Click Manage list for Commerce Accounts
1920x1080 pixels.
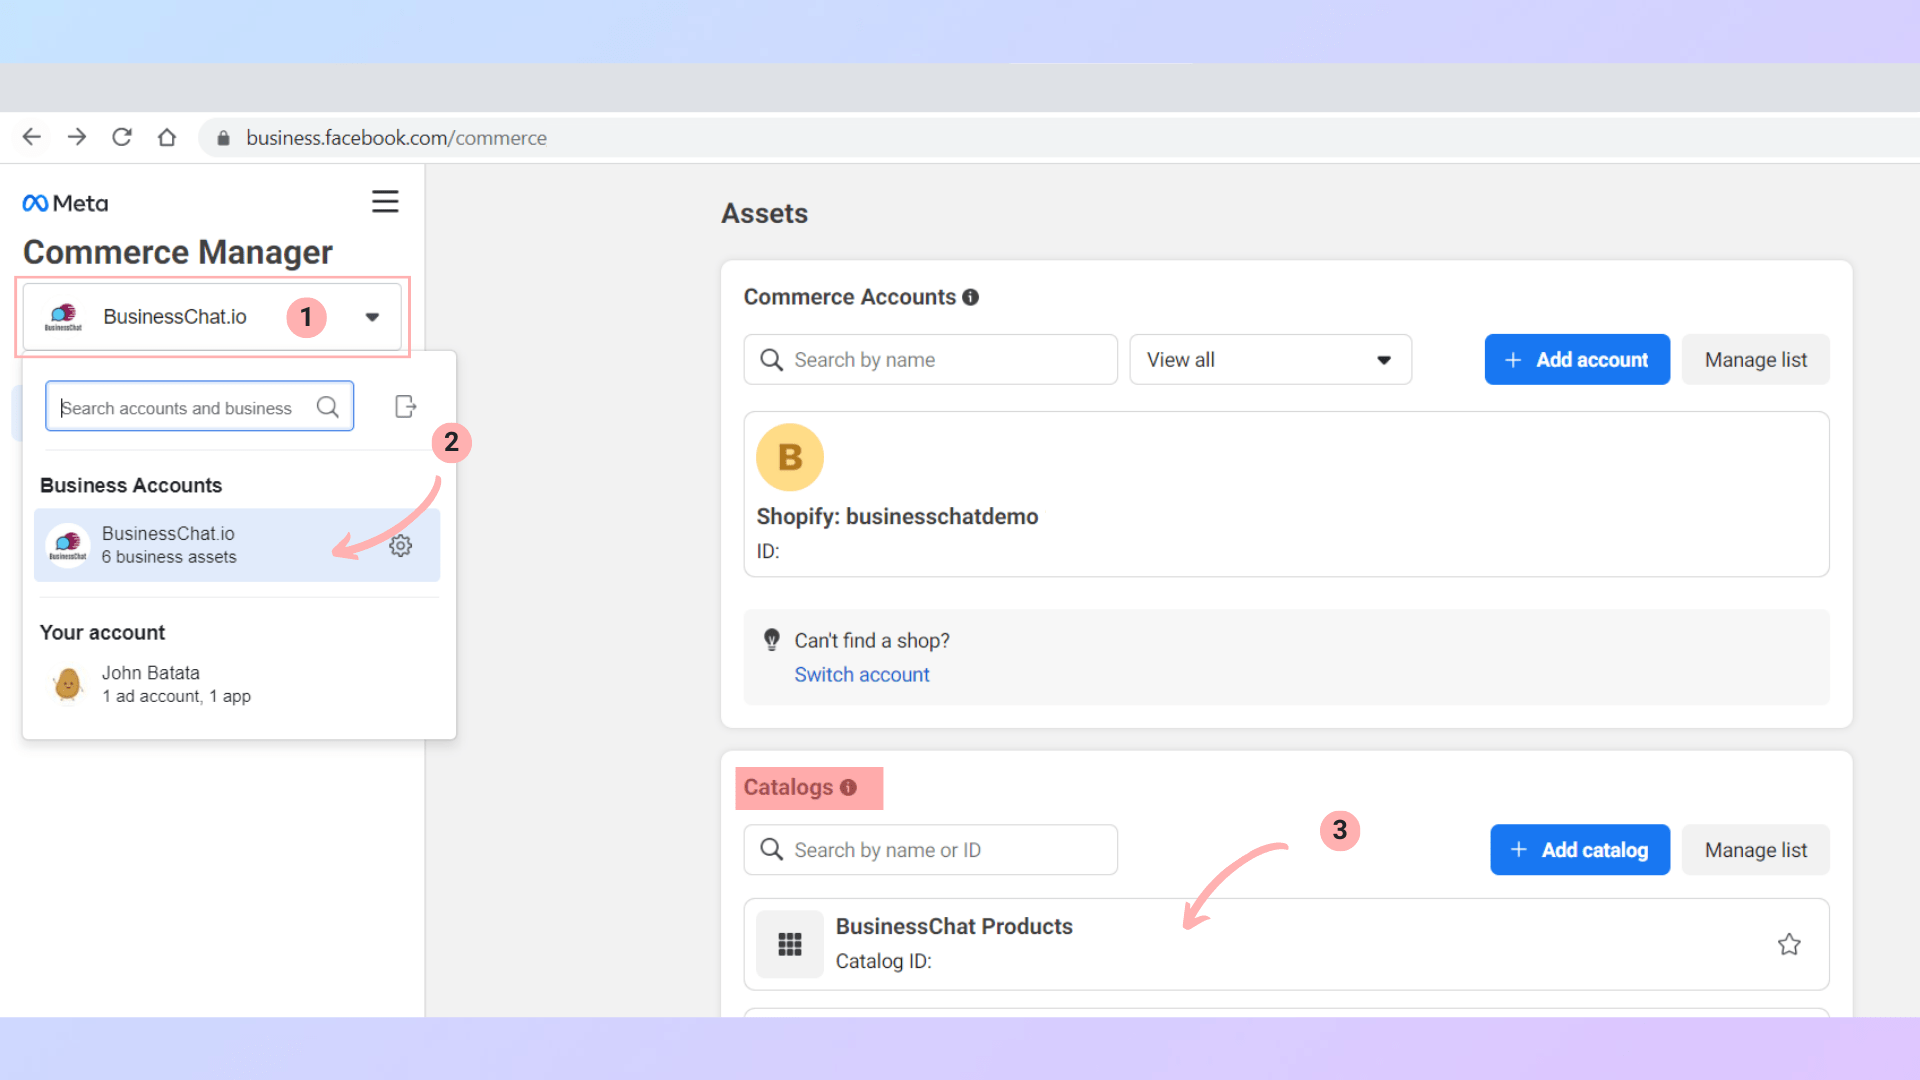[x=1755, y=360]
